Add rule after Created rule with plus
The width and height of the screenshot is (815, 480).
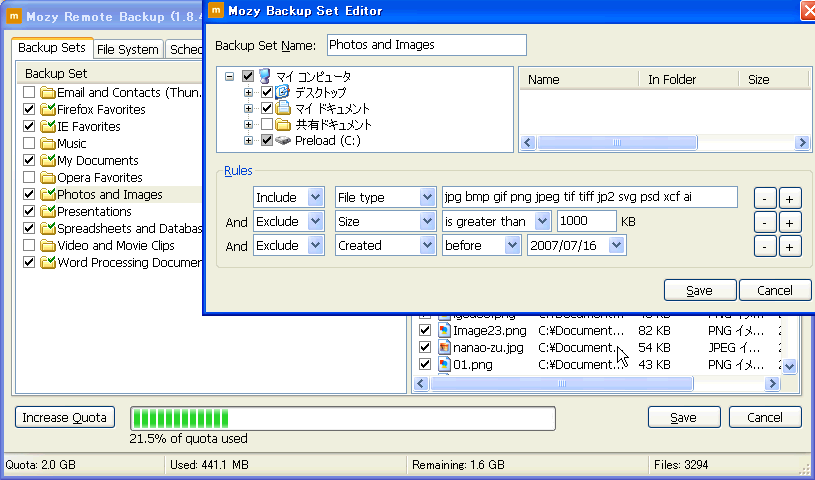(790, 246)
